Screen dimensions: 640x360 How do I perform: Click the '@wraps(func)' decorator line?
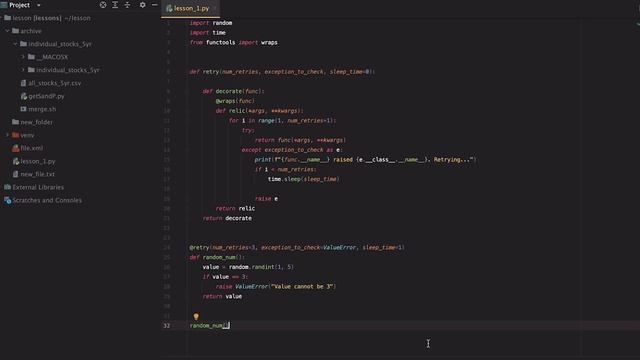235,101
